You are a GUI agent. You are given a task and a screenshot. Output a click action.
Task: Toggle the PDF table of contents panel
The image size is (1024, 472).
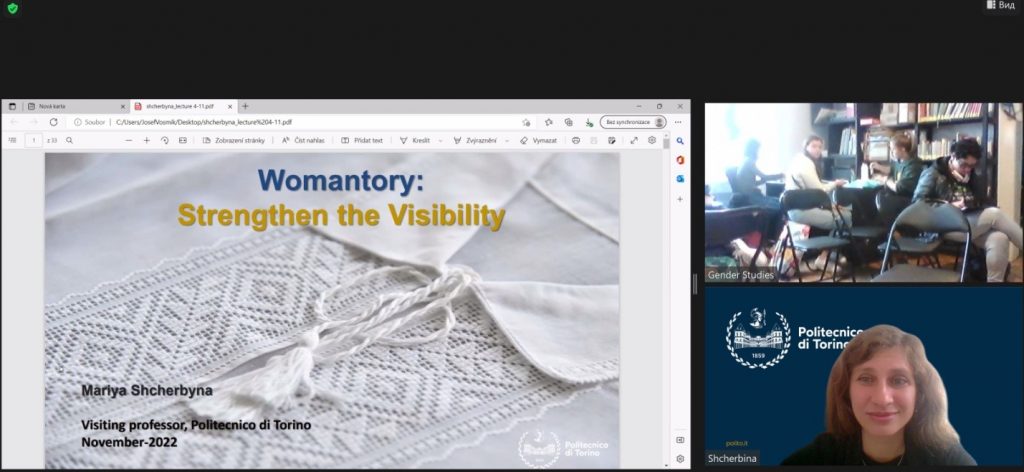12,140
